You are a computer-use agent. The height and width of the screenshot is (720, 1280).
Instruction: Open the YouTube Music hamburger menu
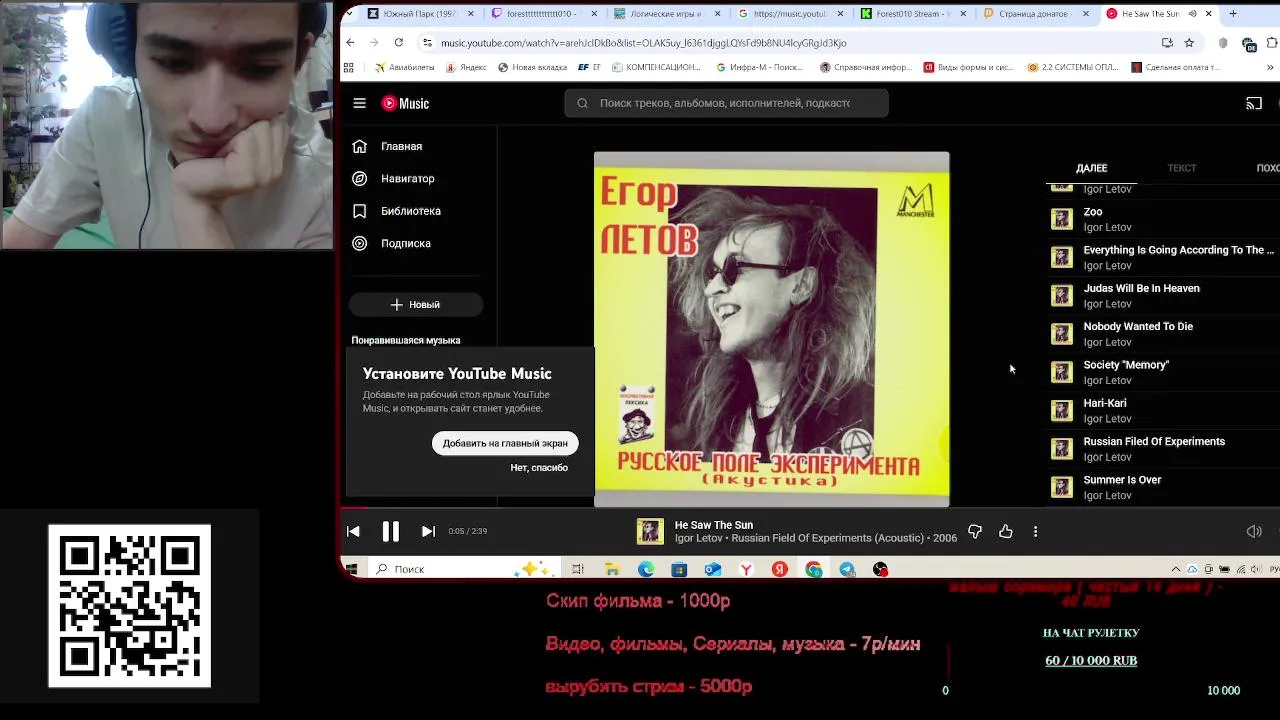[x=359, y=103]
